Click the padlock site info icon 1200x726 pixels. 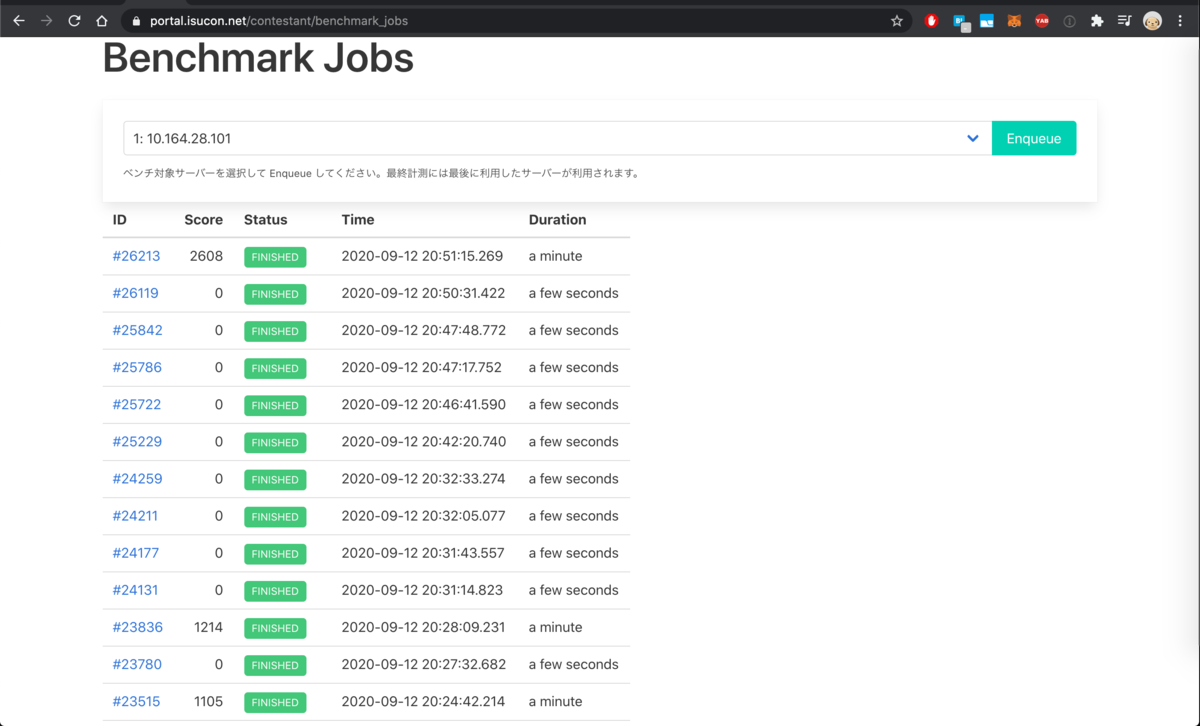136,20
